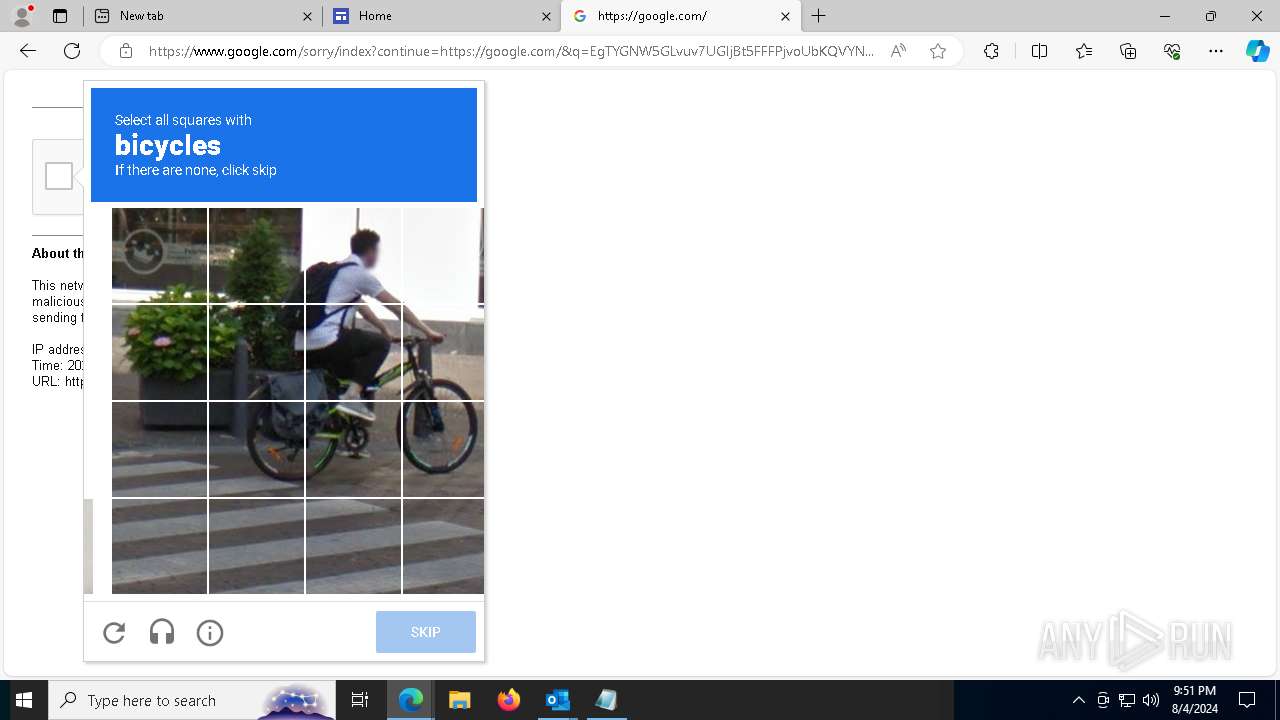1280x720 pixels.
Task: Close the google.com tab
Action: coord(785,16)
